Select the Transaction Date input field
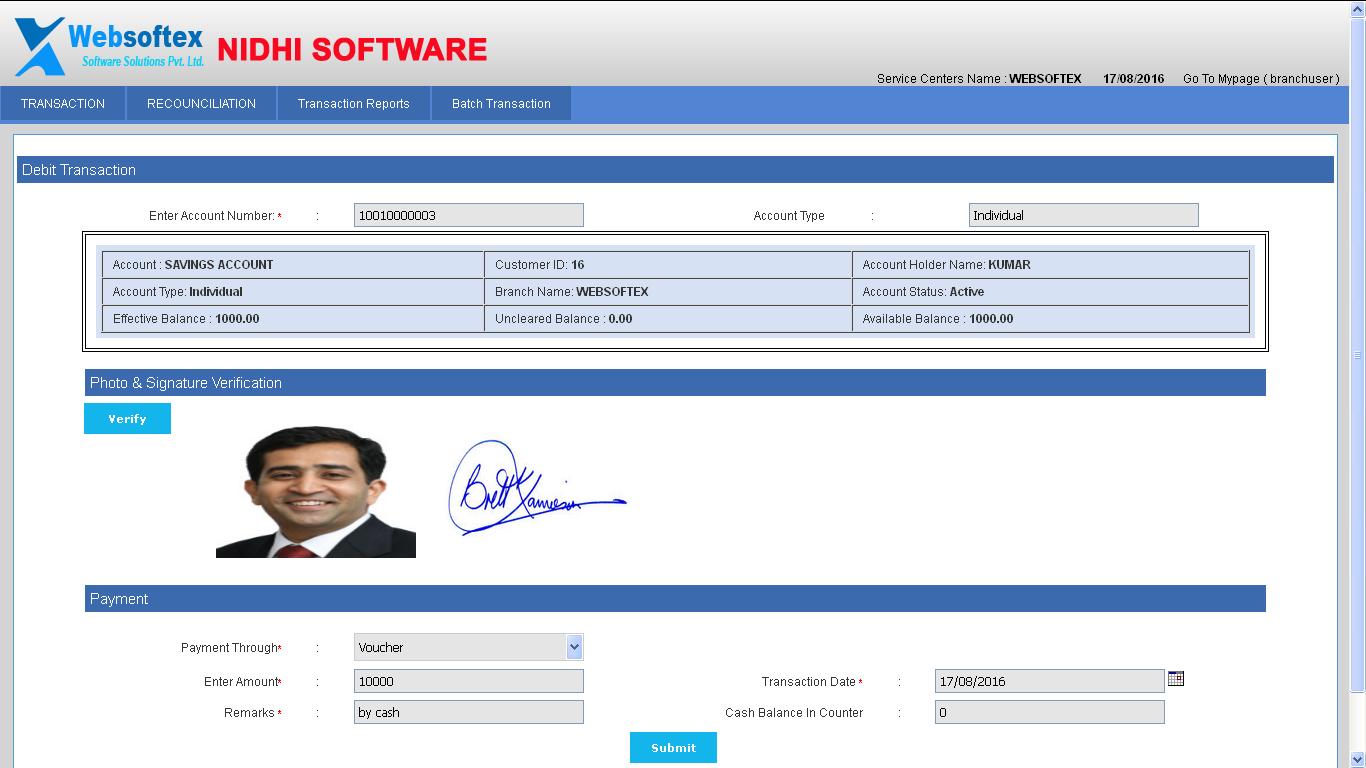 click(x=1049, y=682)
